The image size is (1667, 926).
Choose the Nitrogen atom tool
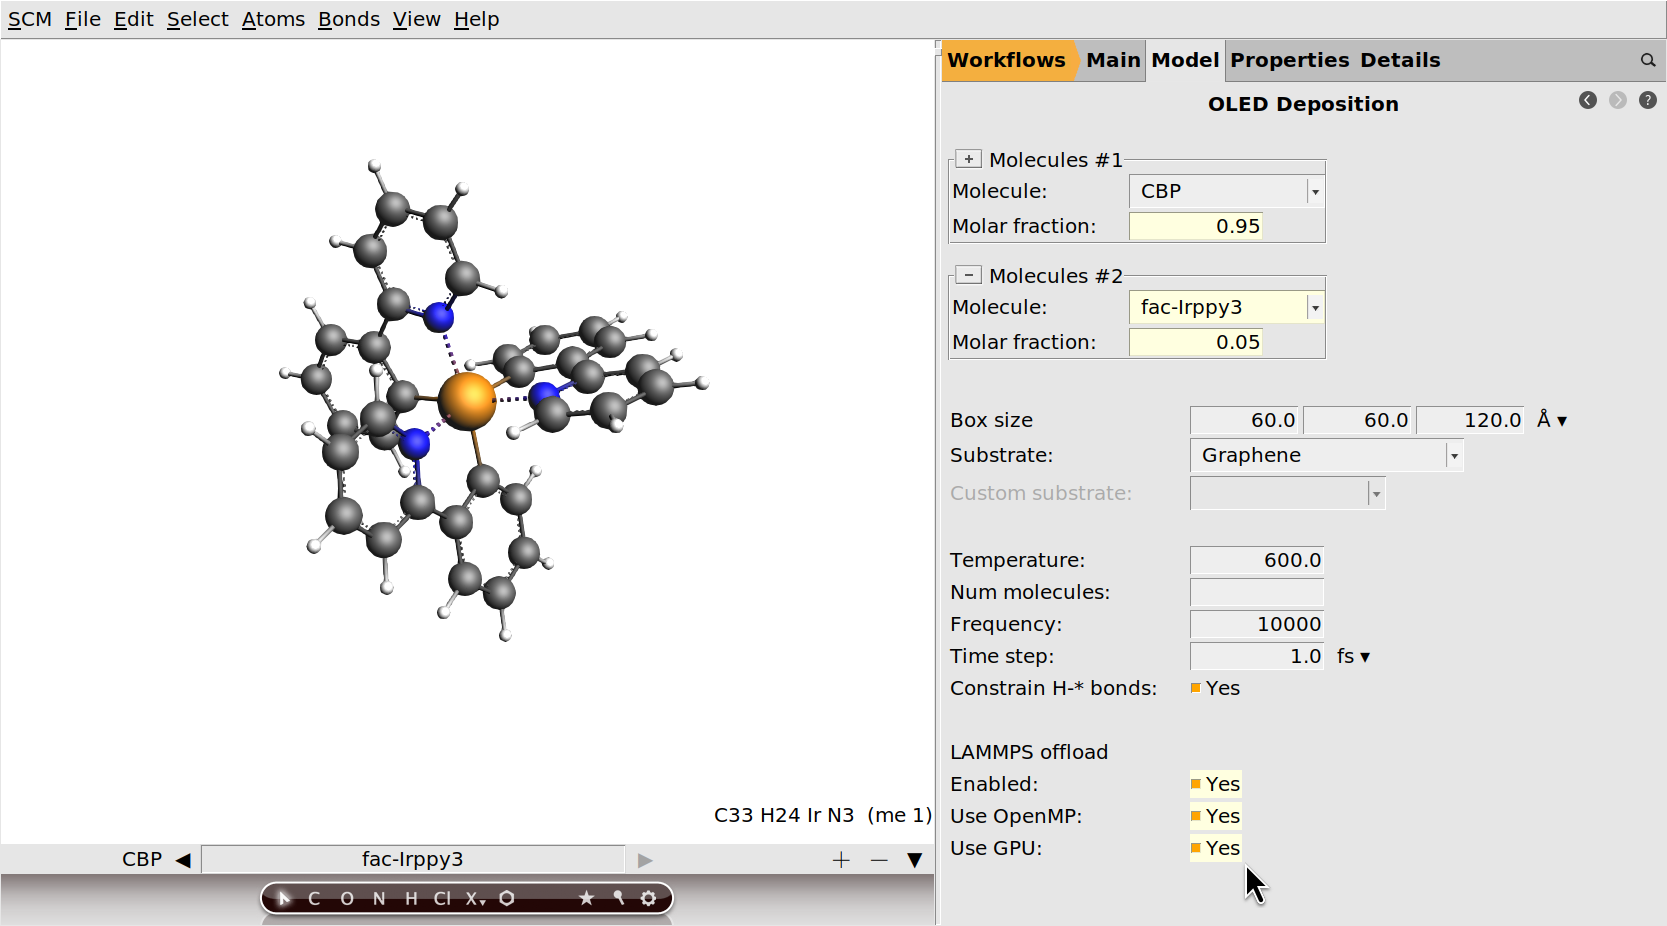pyautogui.click(x=379, y=898)
